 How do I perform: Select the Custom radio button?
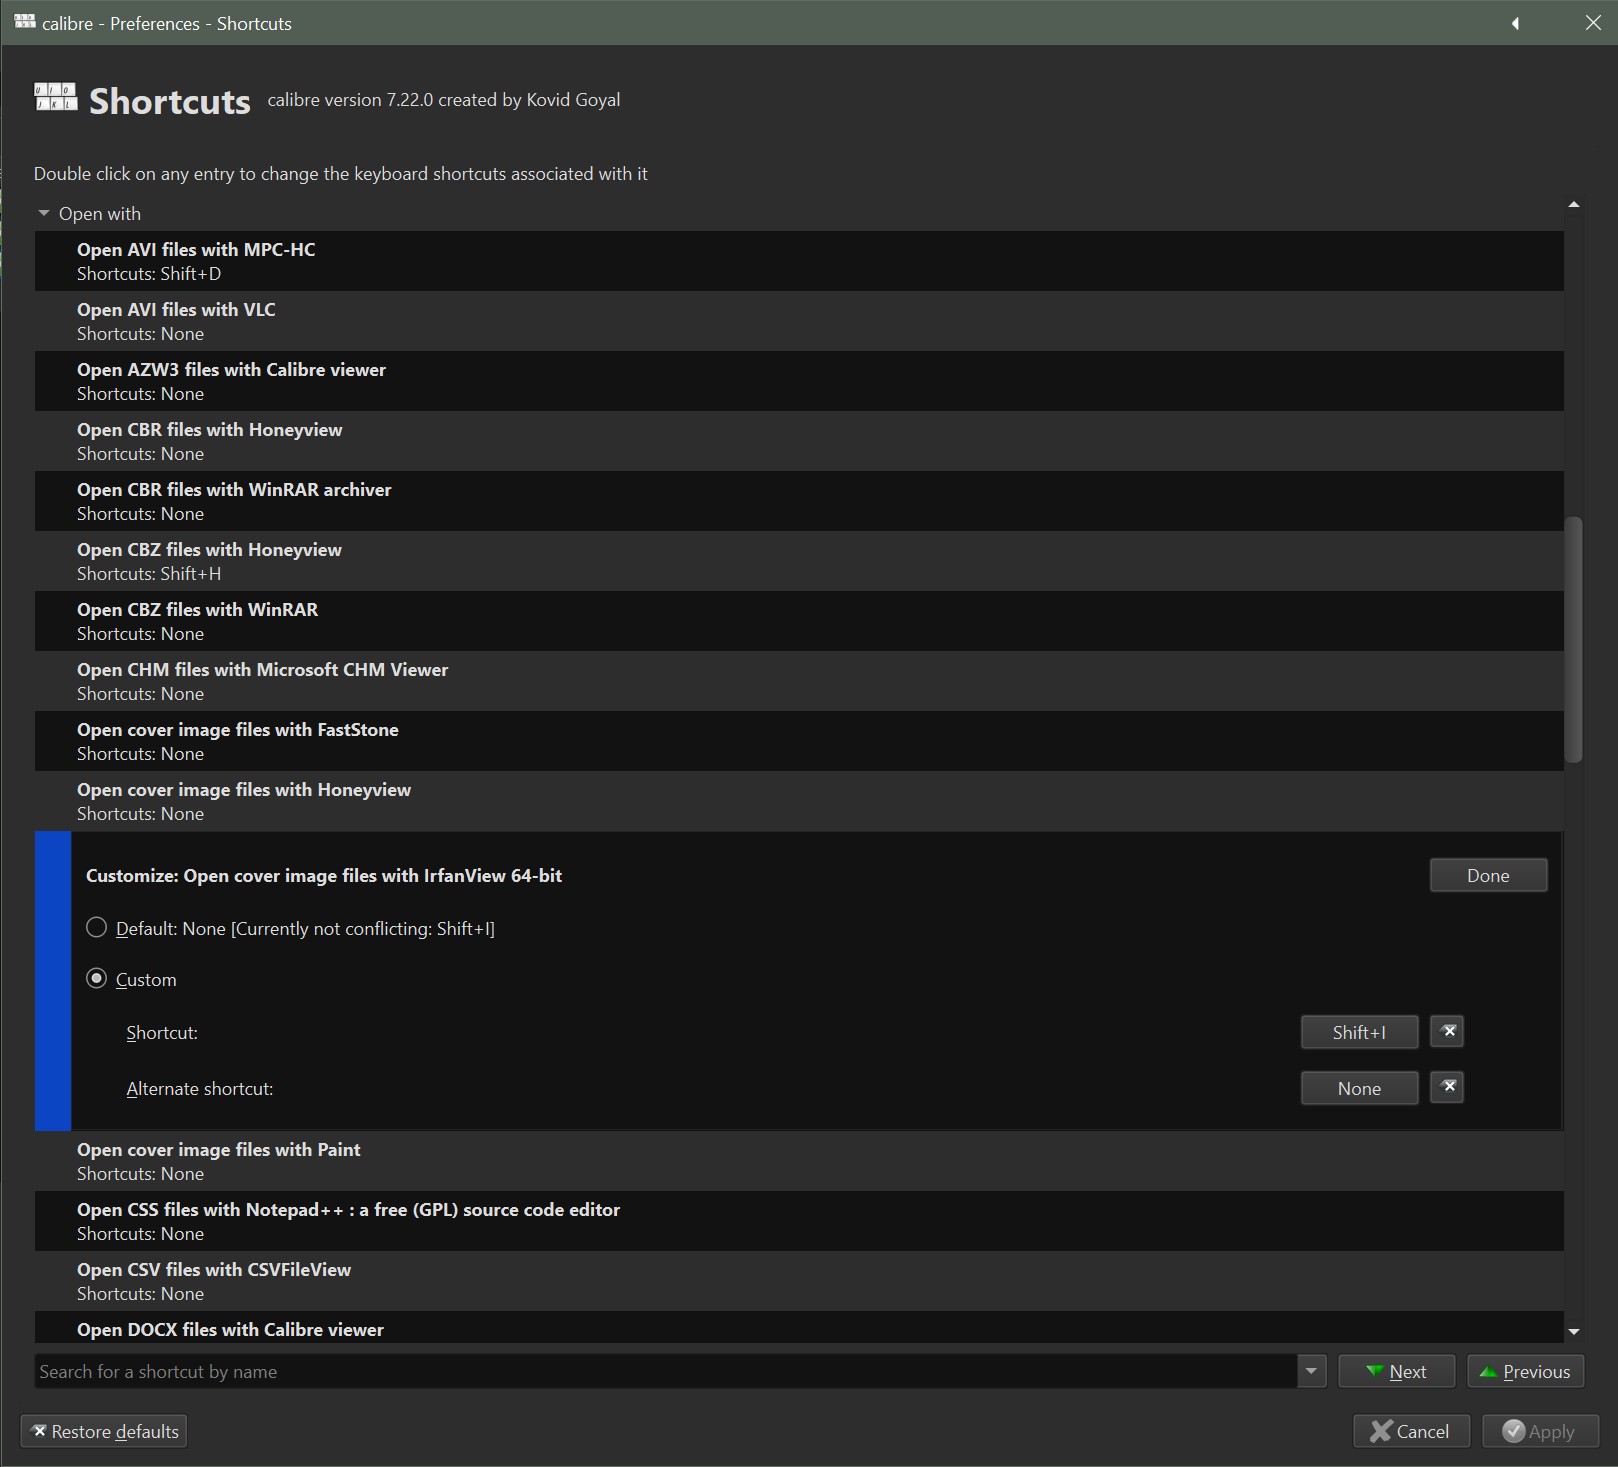[97, 979]
